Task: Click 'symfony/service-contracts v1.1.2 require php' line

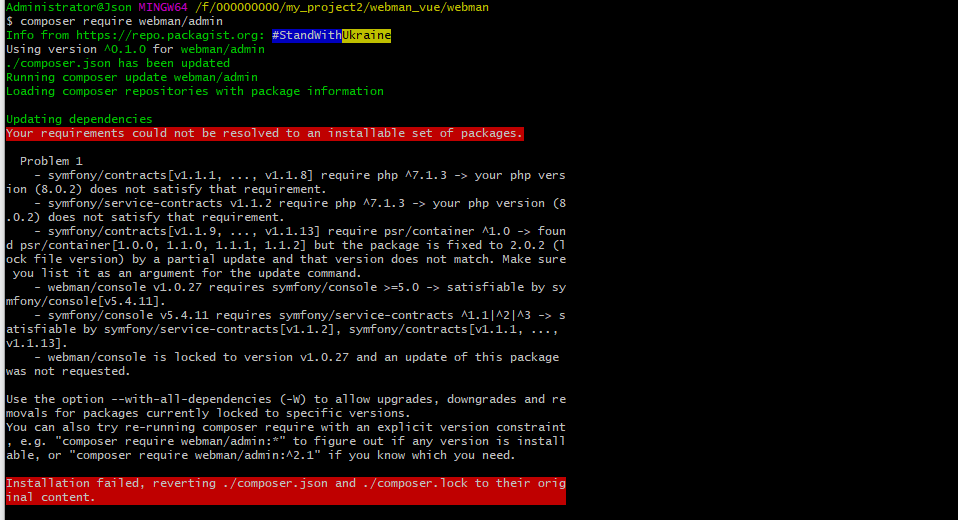Action: pos(300,203)
